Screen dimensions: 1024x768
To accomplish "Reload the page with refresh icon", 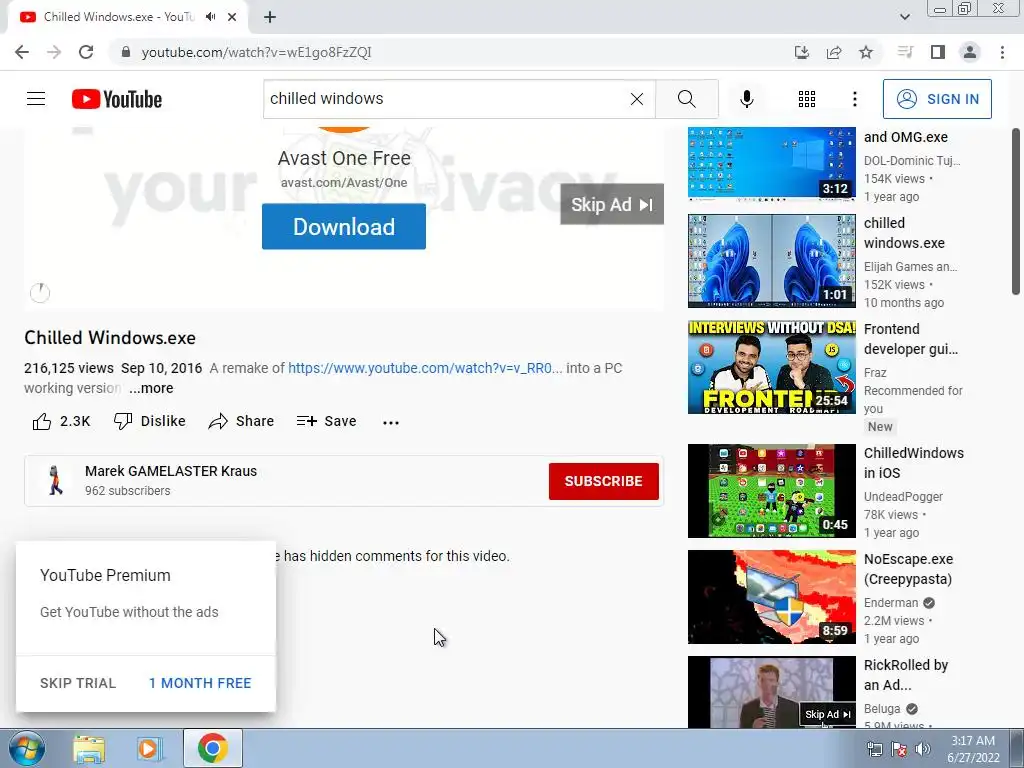I will (86, 52).
